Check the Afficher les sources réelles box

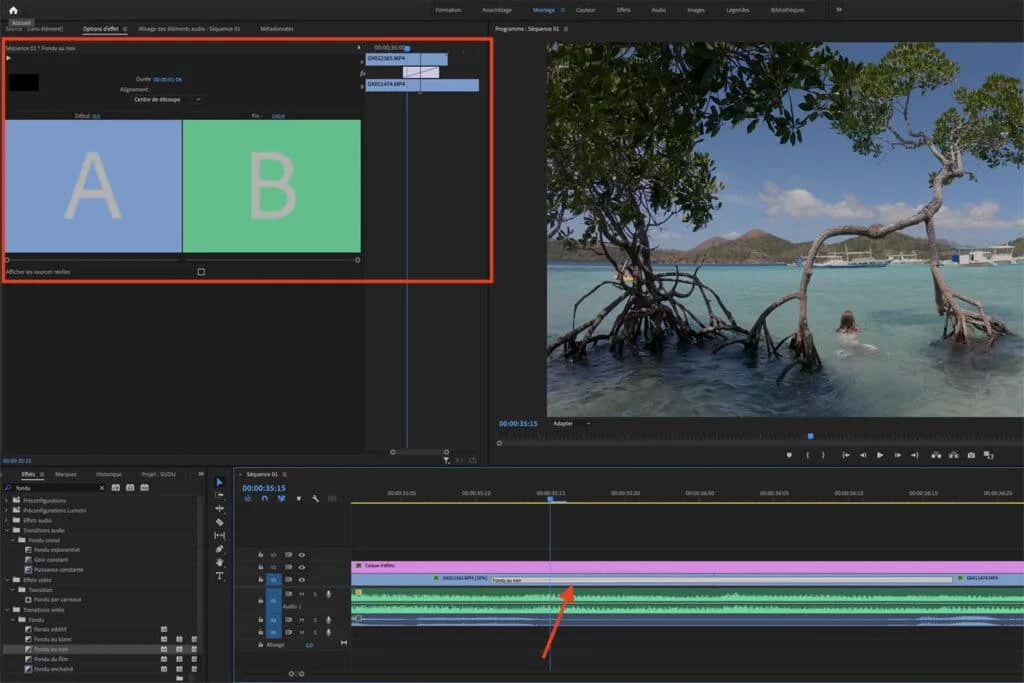tap(201, 272)
